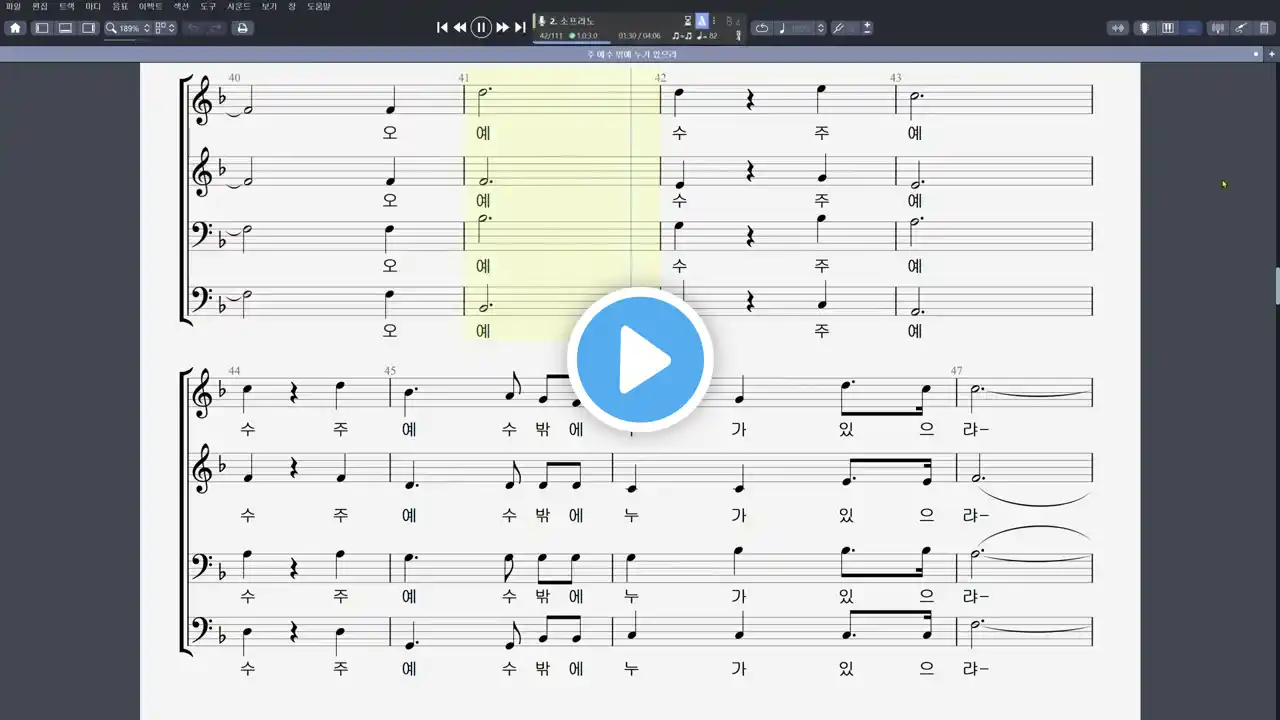Adjust zoom level stepper arrows
Screen dimensions: 1280x720
(147, 28)
